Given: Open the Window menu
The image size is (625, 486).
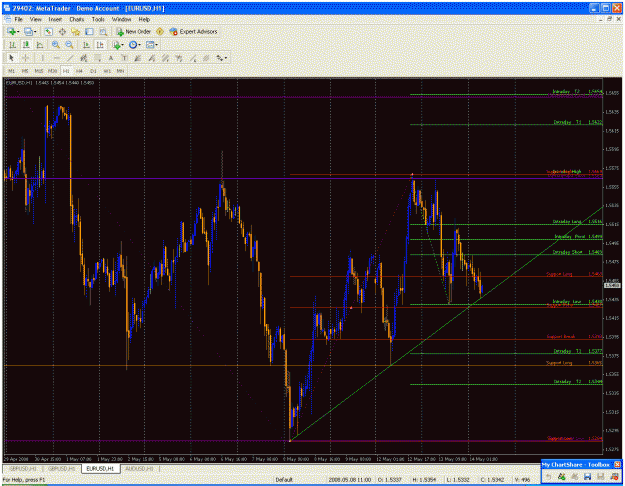Looking at the screenshot, I should (x=121, y=19).
